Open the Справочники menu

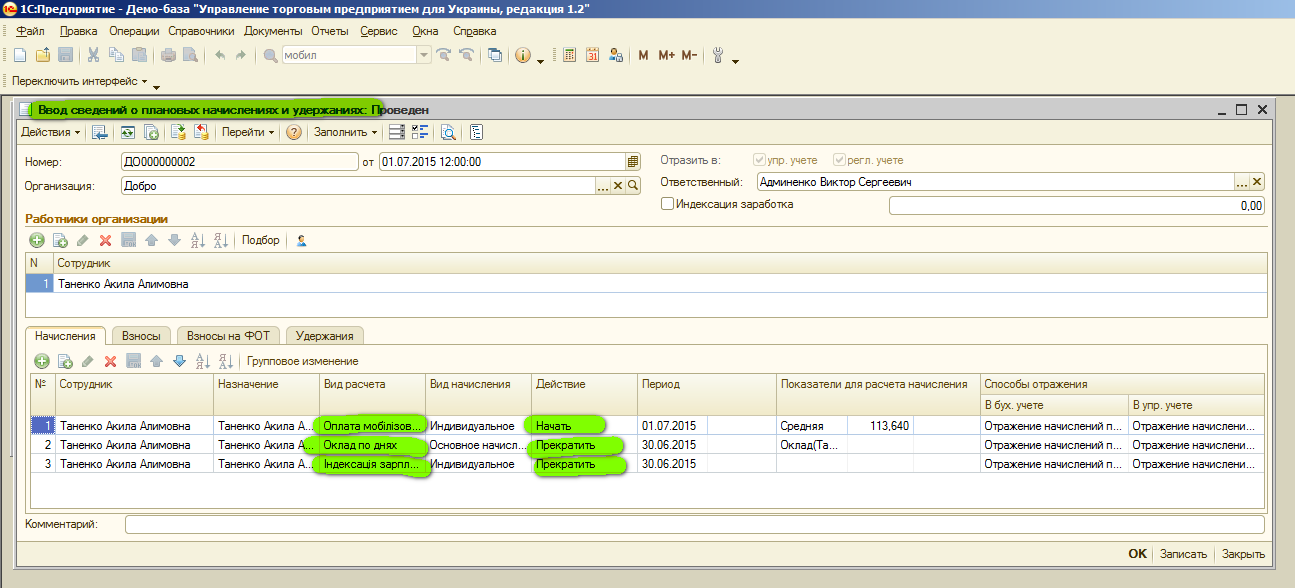tap(201, 31)
